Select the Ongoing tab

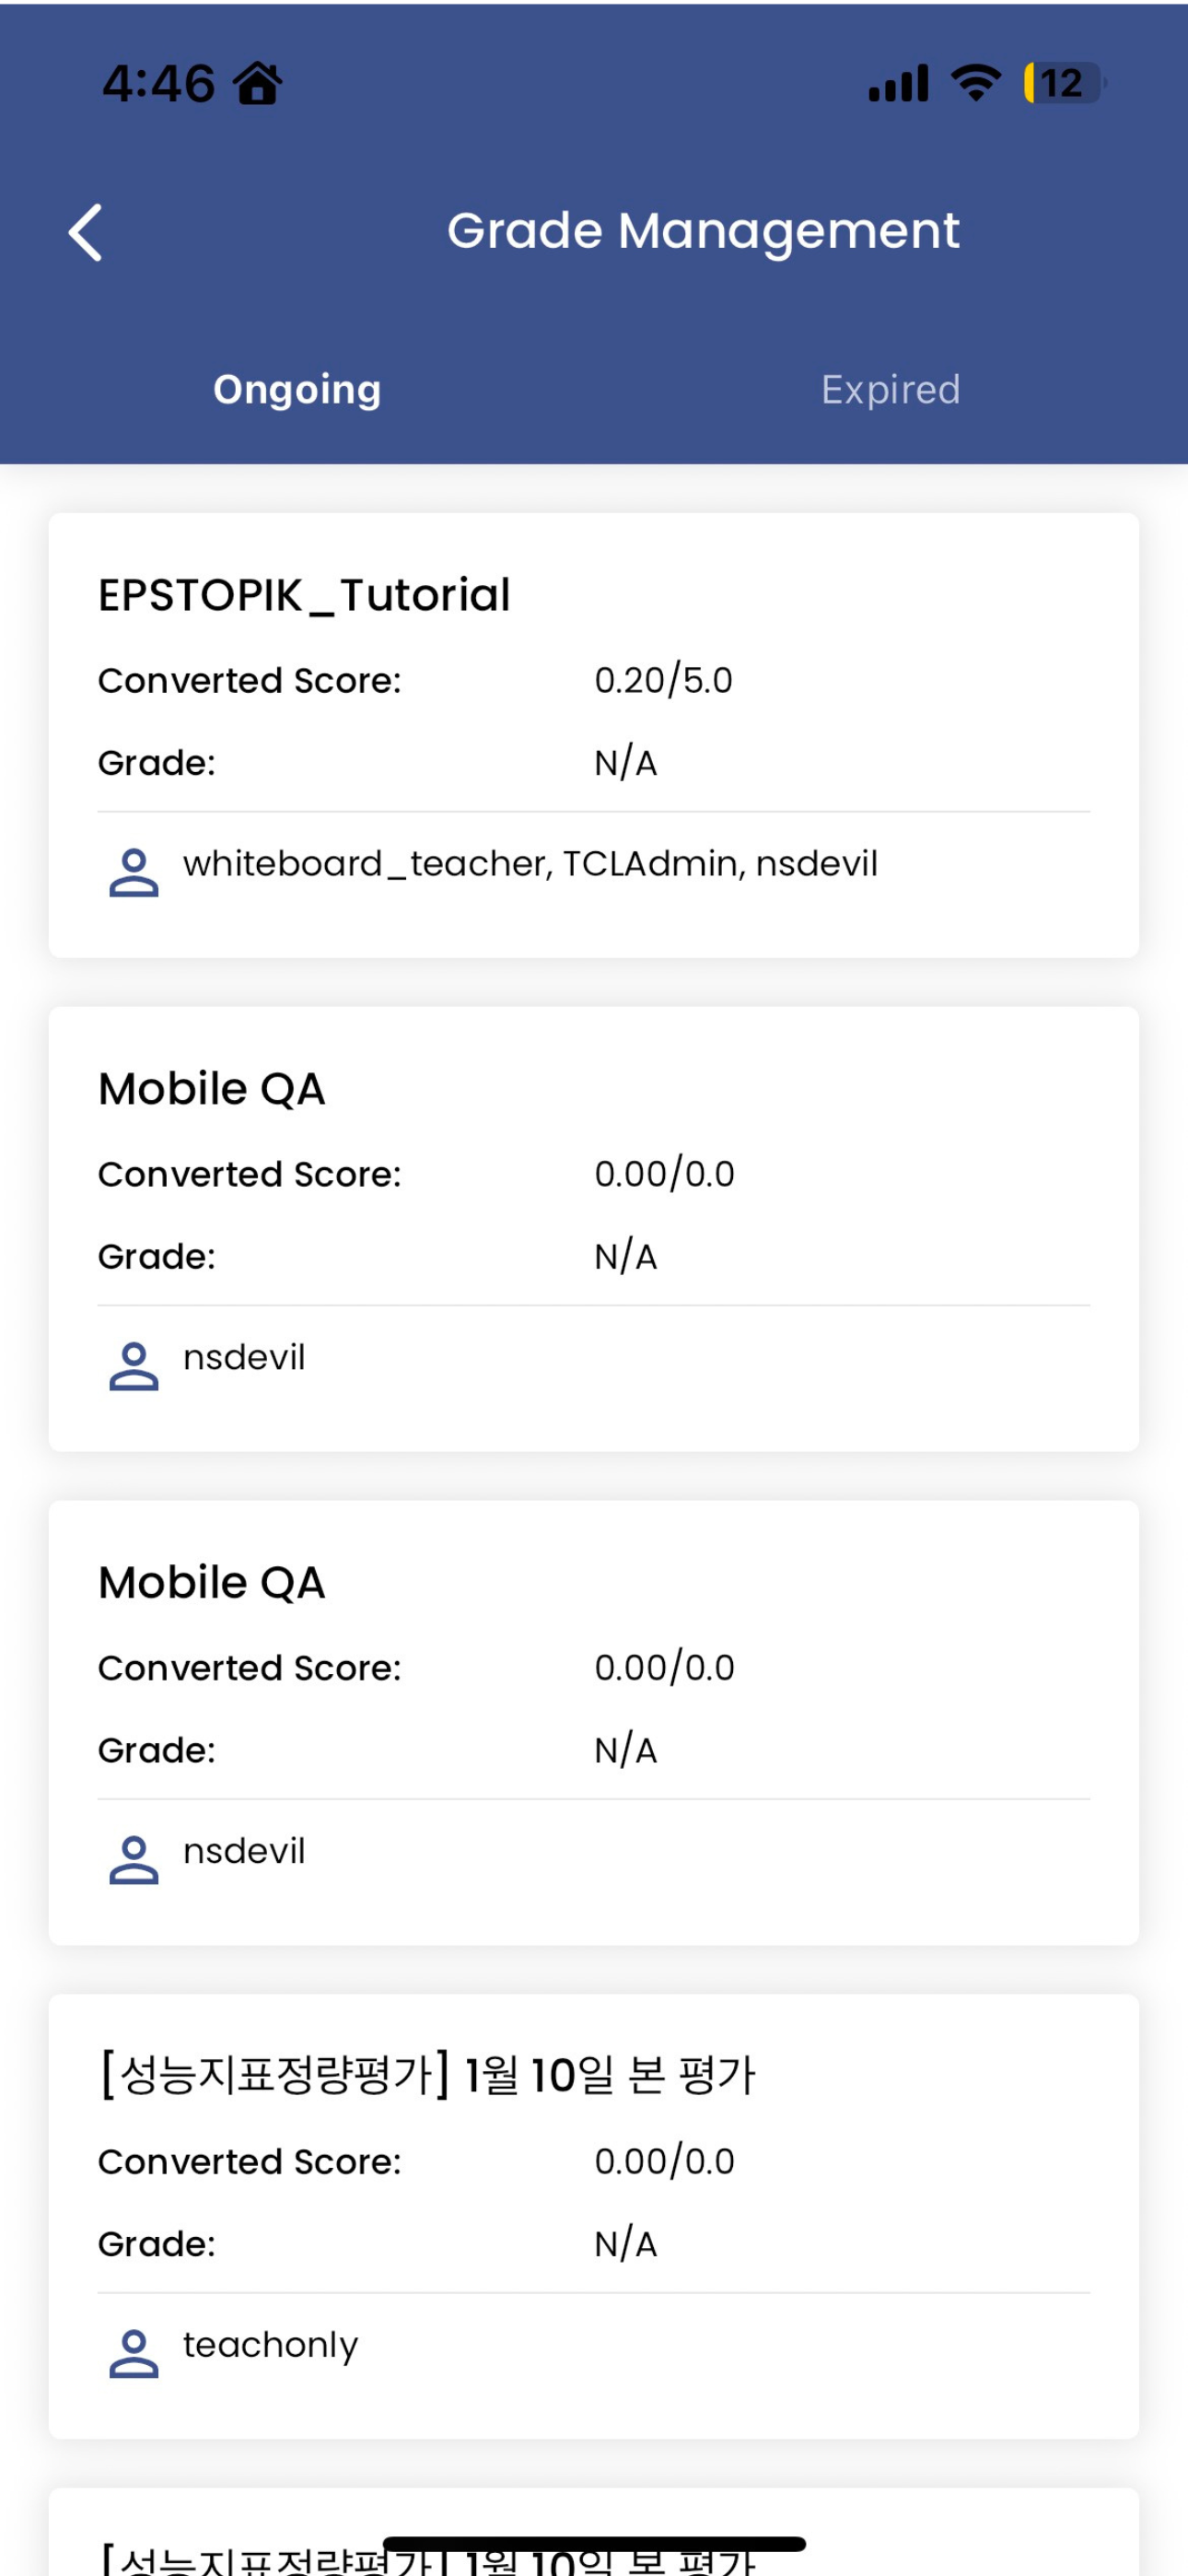pyautogui.click(x=297, y=389)
